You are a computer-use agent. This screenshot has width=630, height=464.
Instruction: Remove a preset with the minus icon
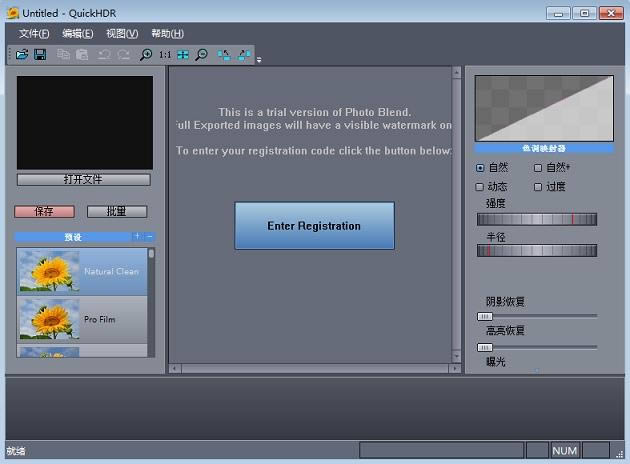[x=149, y=237]
